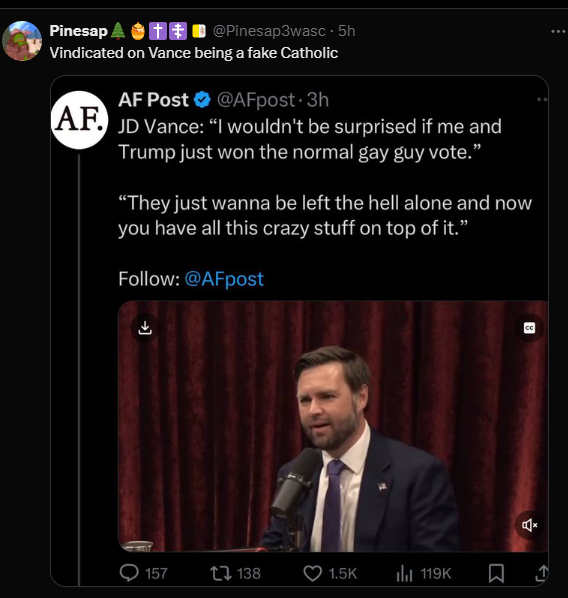Click the blue verified badge icon

(x=202, y=100)
